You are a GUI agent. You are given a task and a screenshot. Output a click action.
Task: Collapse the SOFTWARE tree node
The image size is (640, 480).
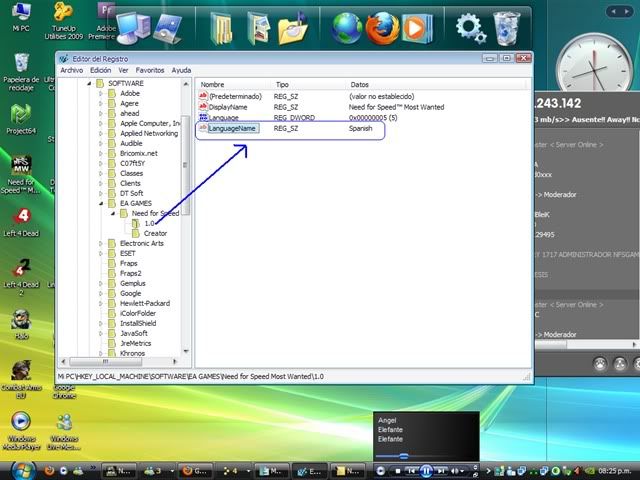89,83
